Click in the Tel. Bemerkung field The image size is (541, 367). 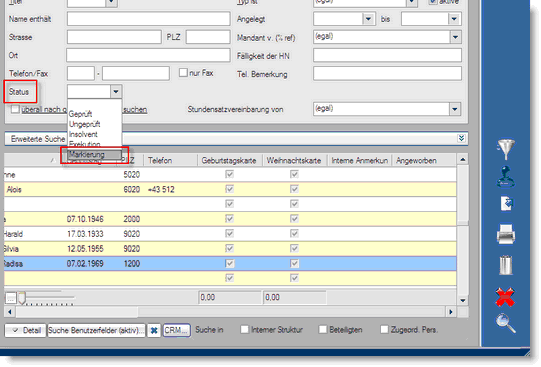(x=387, y=73)
